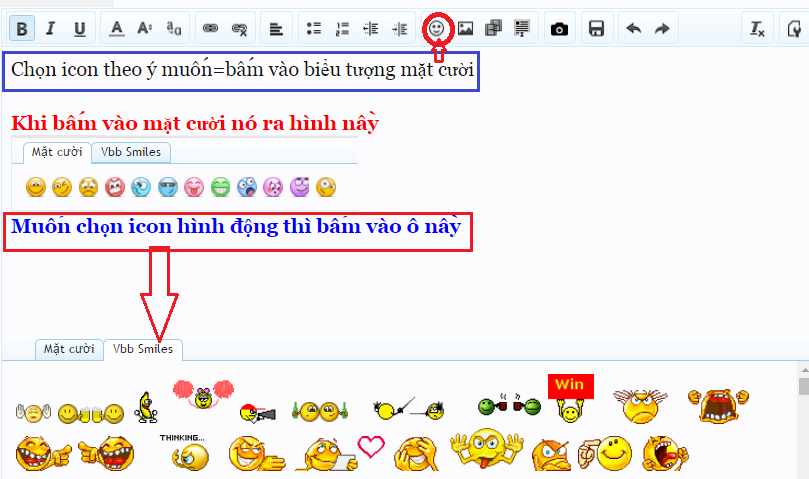This screenshot has height=479, width=809.
Task: Click the remove formatting icon
Action: (x=757, y=29)
